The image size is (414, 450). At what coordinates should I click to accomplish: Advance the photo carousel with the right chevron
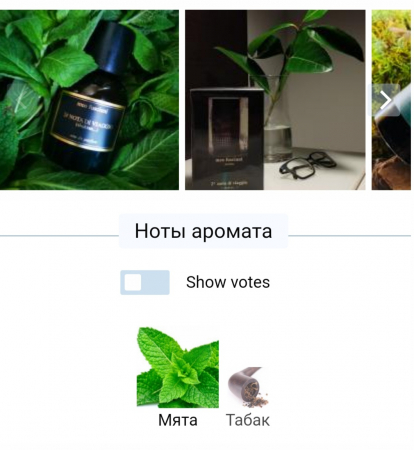pos(386,100)
